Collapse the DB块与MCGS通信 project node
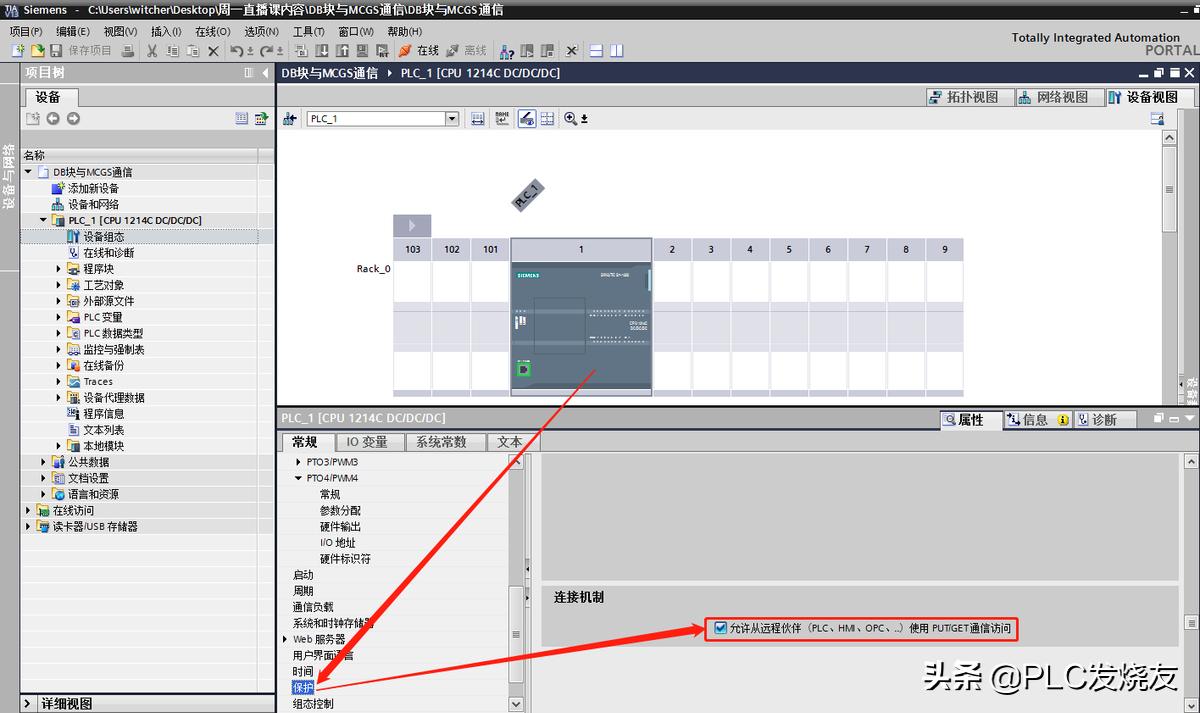 coord(29,172)
